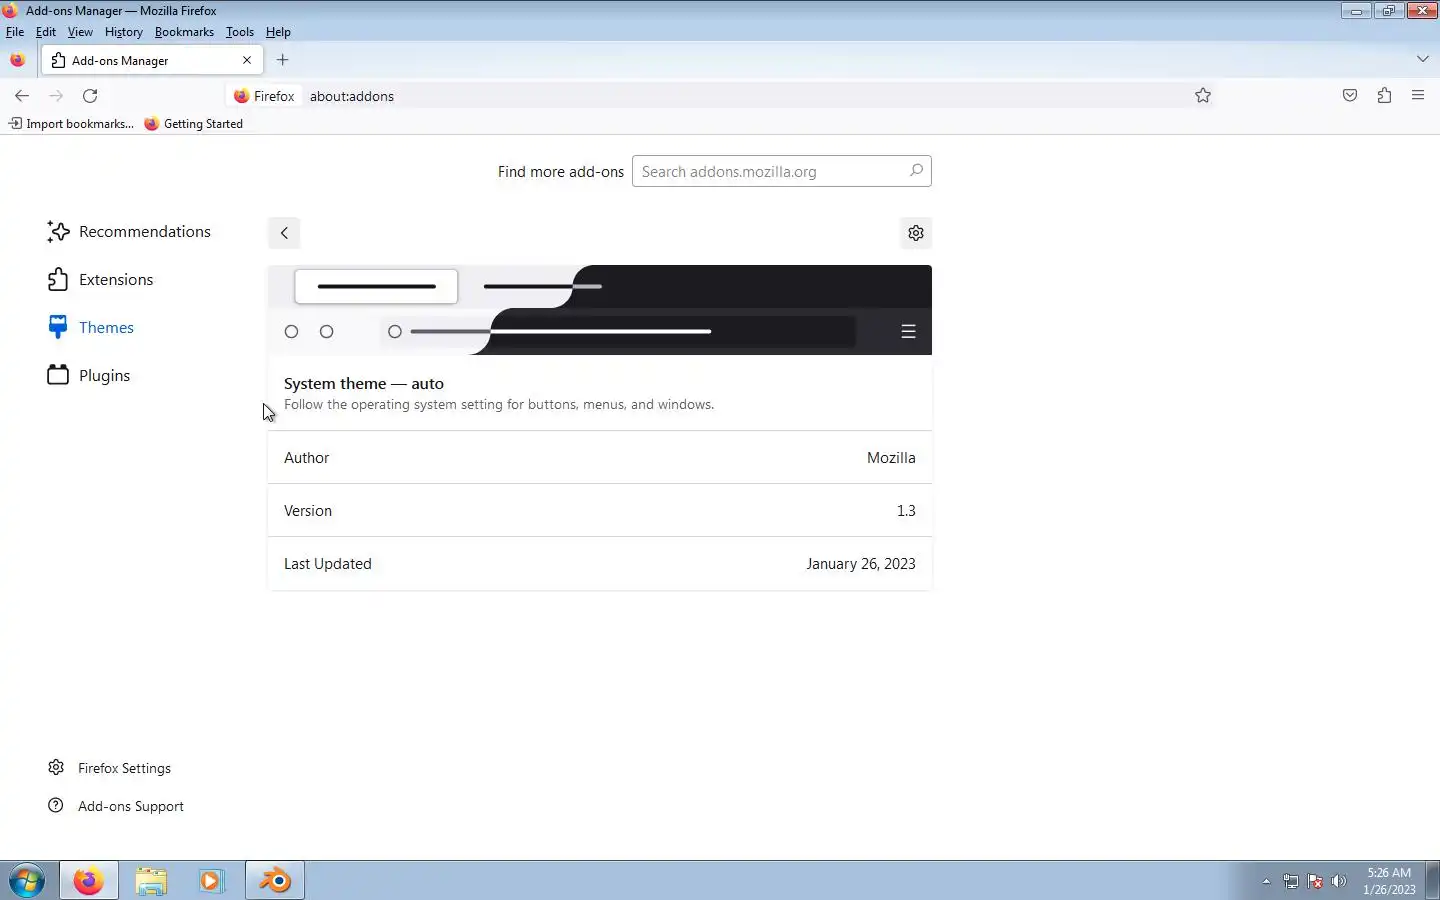The width and height of the screenshot is (1440, 900).
Task: Click the Firefox identity icon in URL bar
Action: [x=264, y=96]
